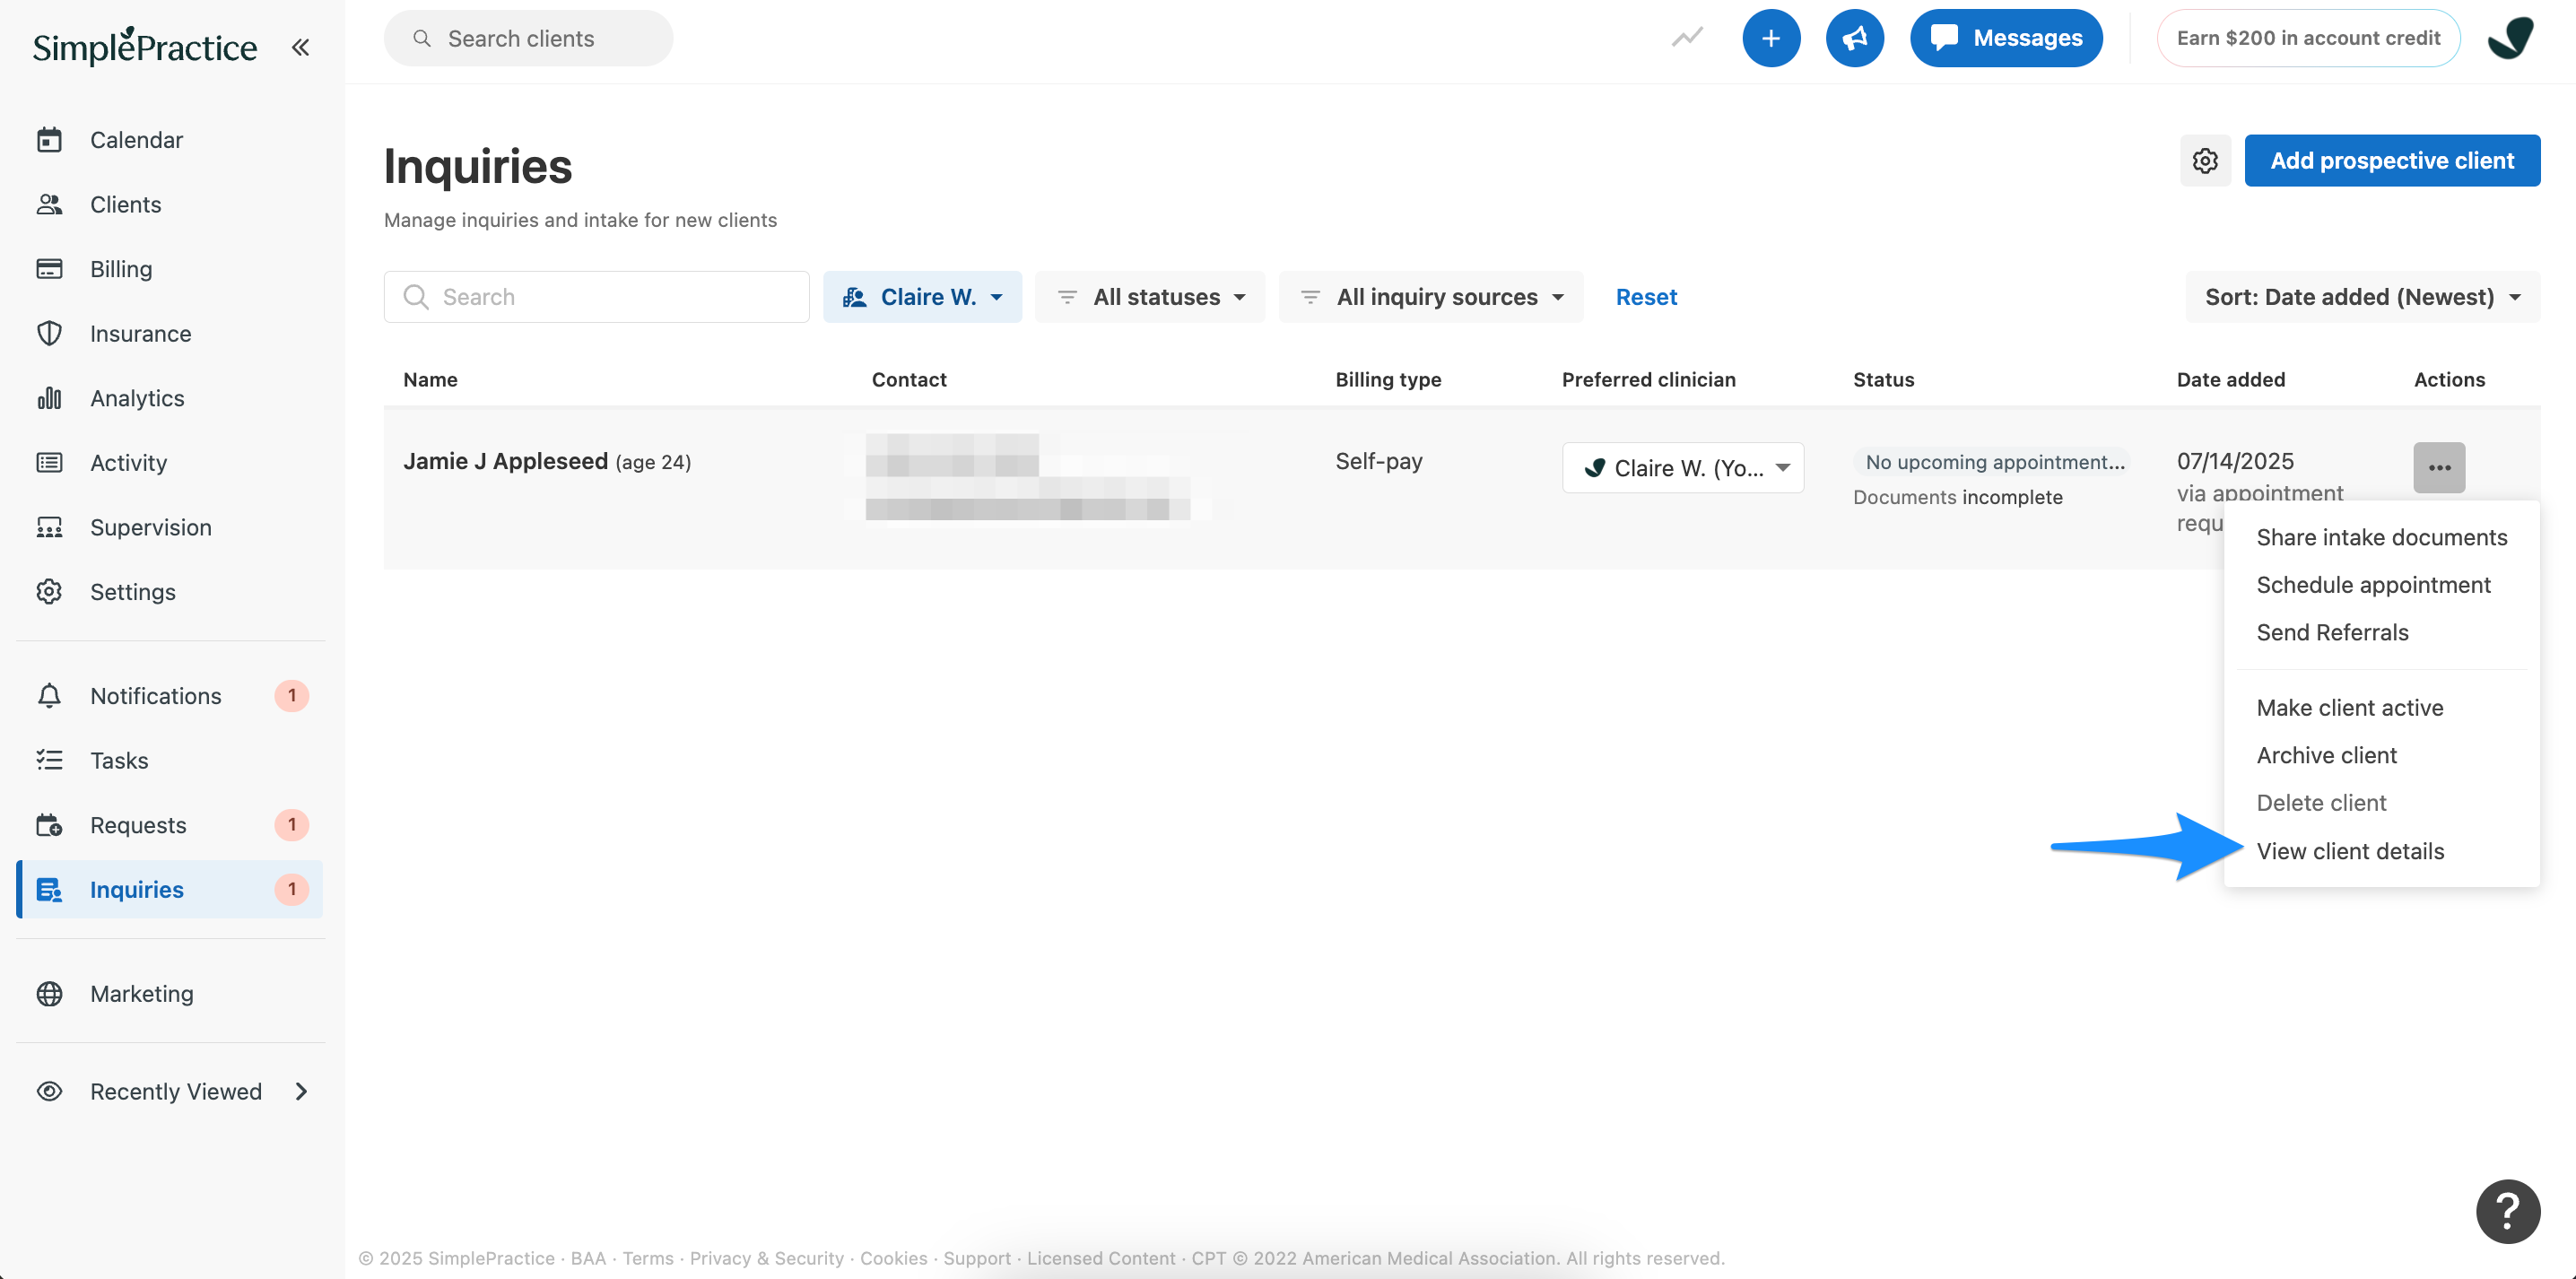Select View client details menu option

(2349, 851)
